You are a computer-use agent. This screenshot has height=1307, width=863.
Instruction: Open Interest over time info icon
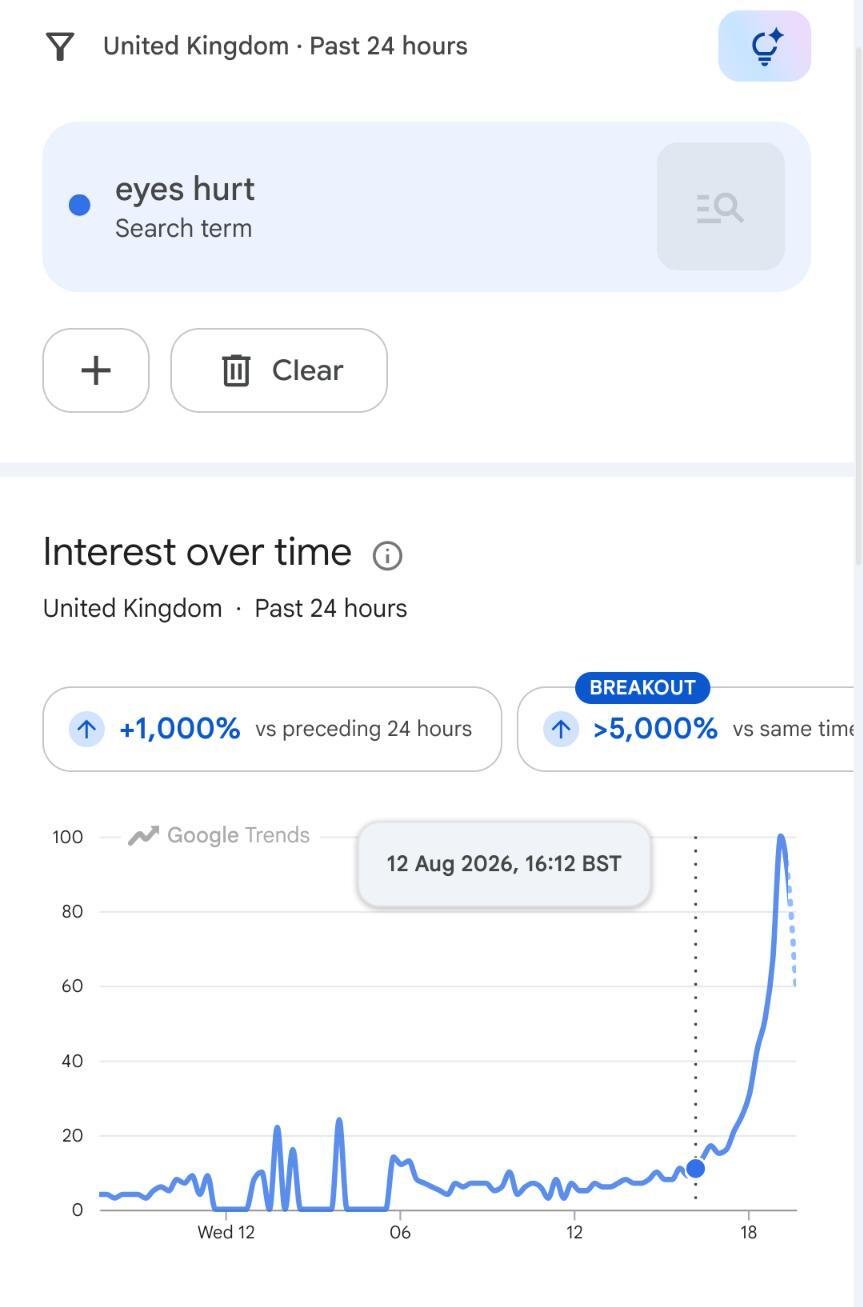(387, 555)
